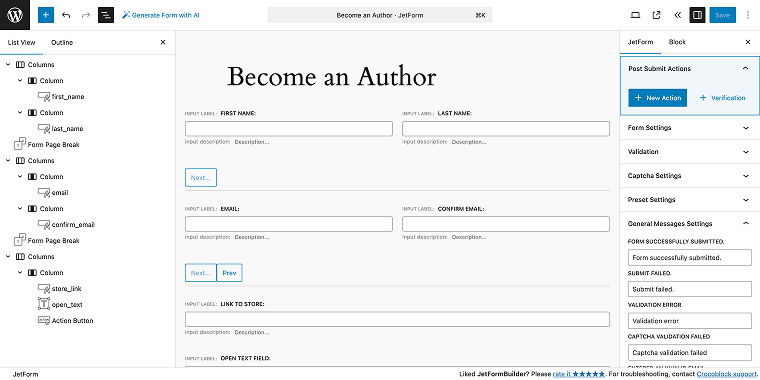Viewport: 760px width, 380px height.
Task: Collapse the Post Submit Actions panel
Action: coord(745,69)
